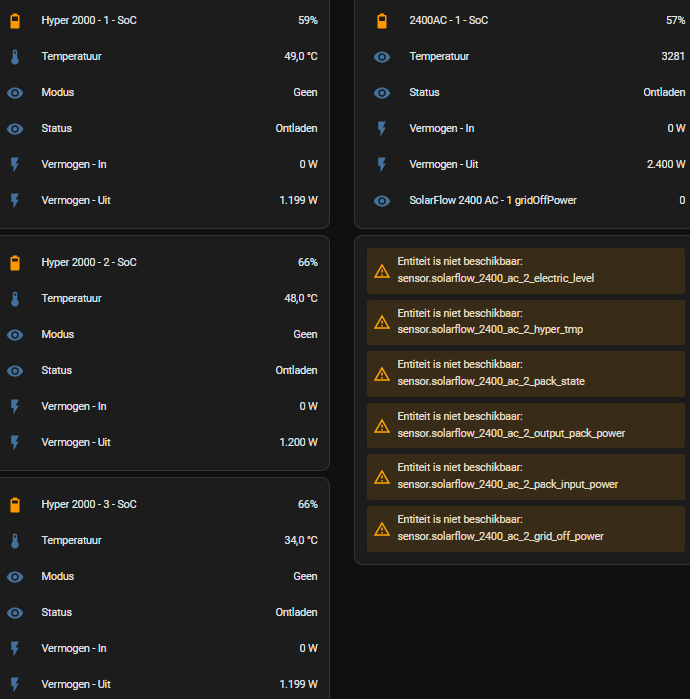Click Geen value in Hyper 2000 - 2 card
The height and width of the screenshot is (699, 690).
click(x=305, y=335)
